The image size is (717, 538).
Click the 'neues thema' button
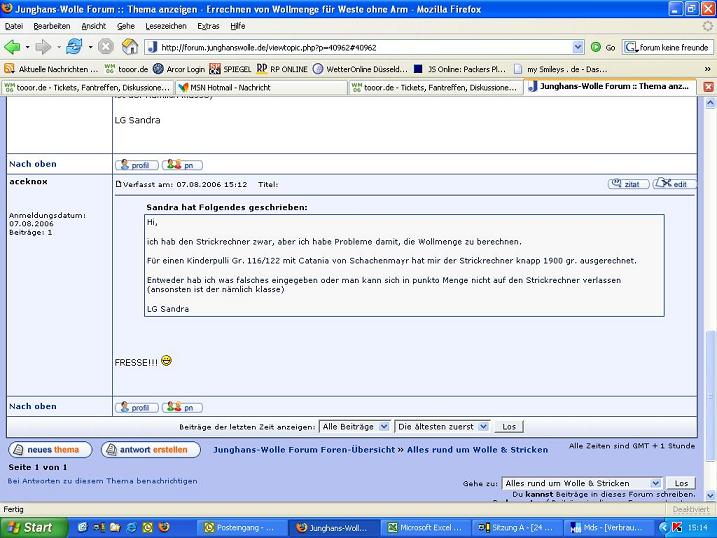46,450
